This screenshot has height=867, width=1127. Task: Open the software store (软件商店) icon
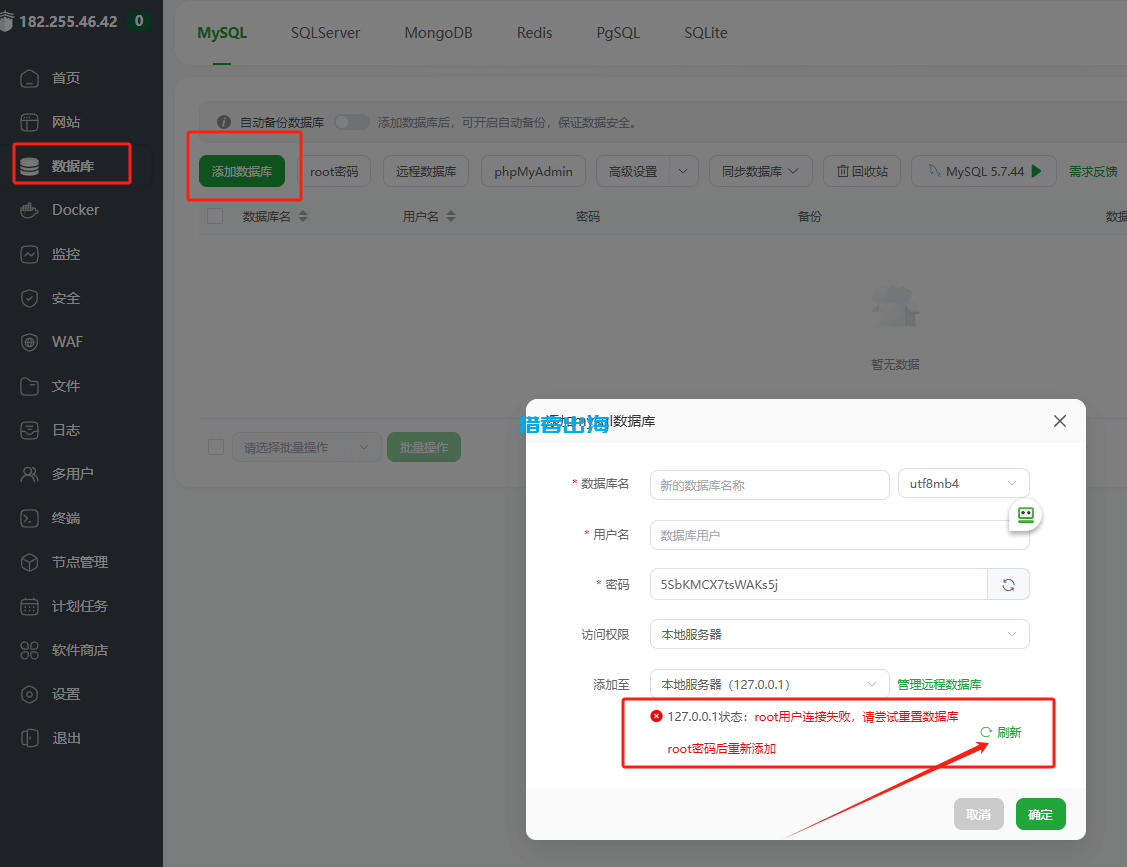click(30, 650)
